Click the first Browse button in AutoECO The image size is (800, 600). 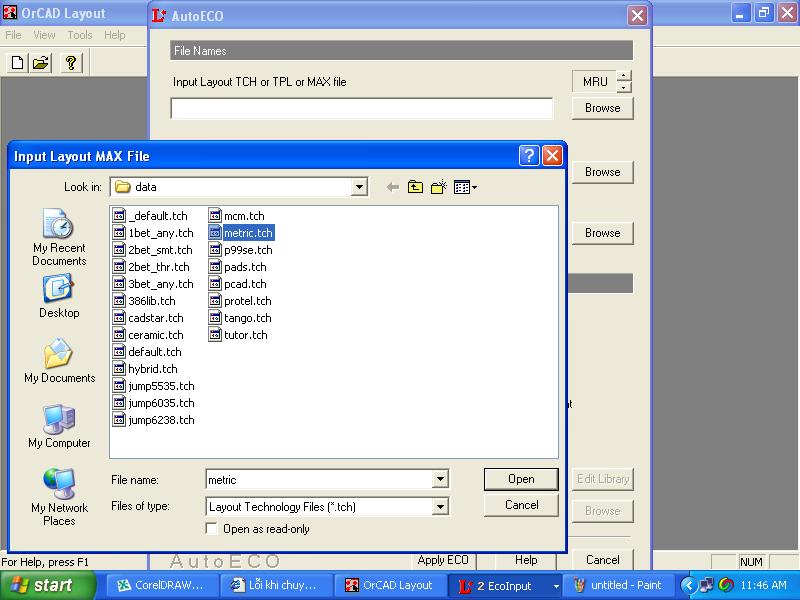tap(603, 108)
